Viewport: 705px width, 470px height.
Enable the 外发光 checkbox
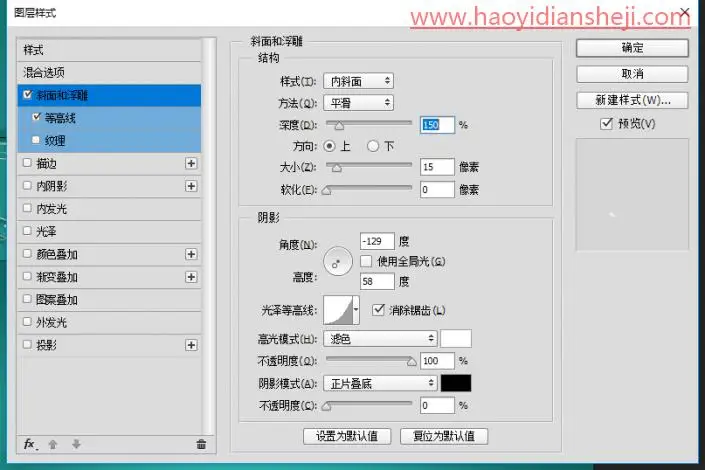[x=27, y=321]
